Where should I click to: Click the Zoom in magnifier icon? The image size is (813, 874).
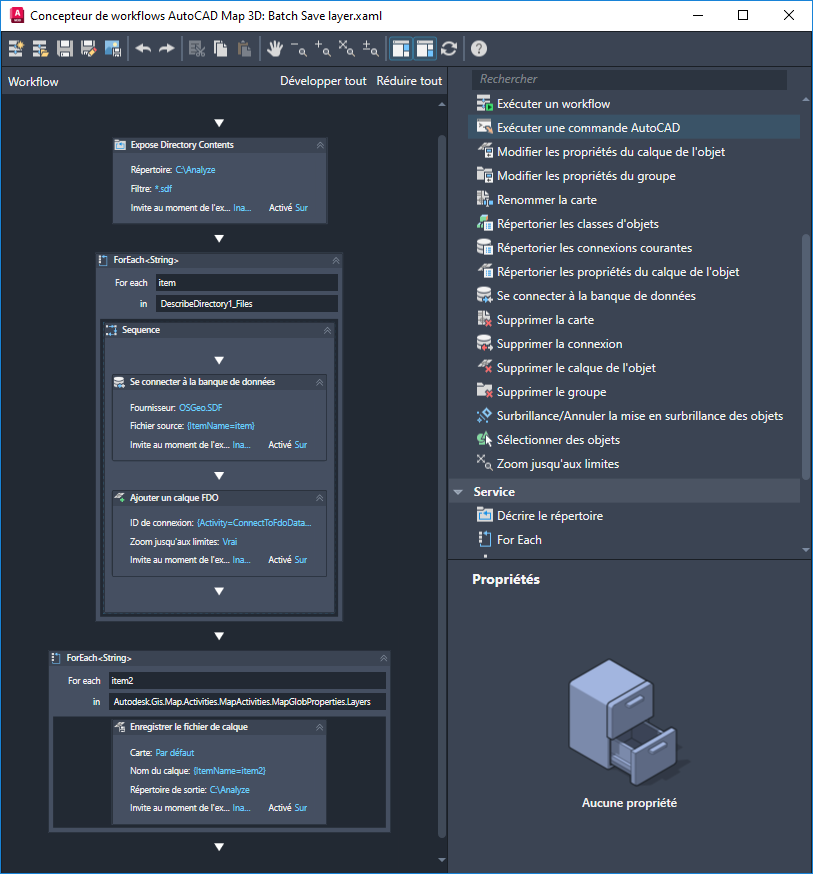tap(323, 49)
